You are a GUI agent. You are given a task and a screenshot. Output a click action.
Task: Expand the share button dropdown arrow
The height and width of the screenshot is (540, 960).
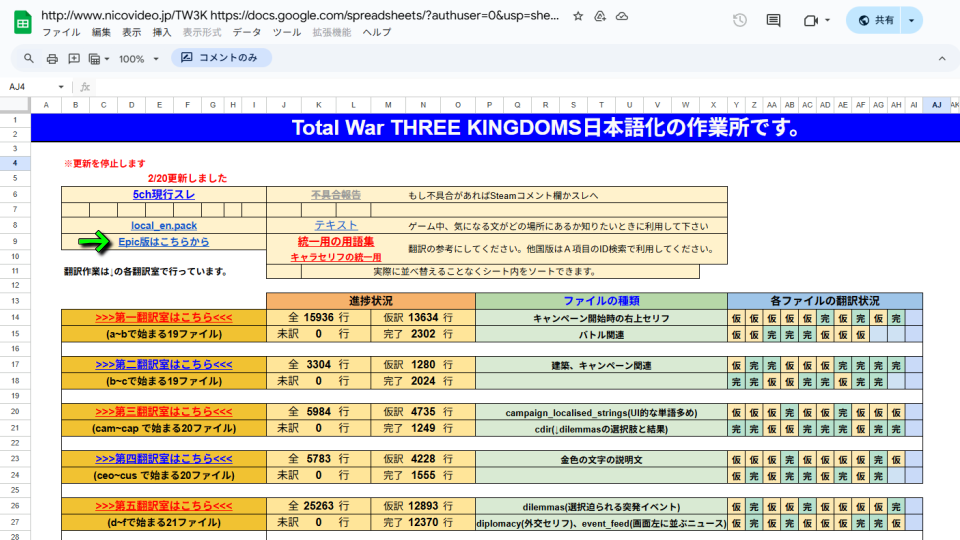[x=911, y=20]
